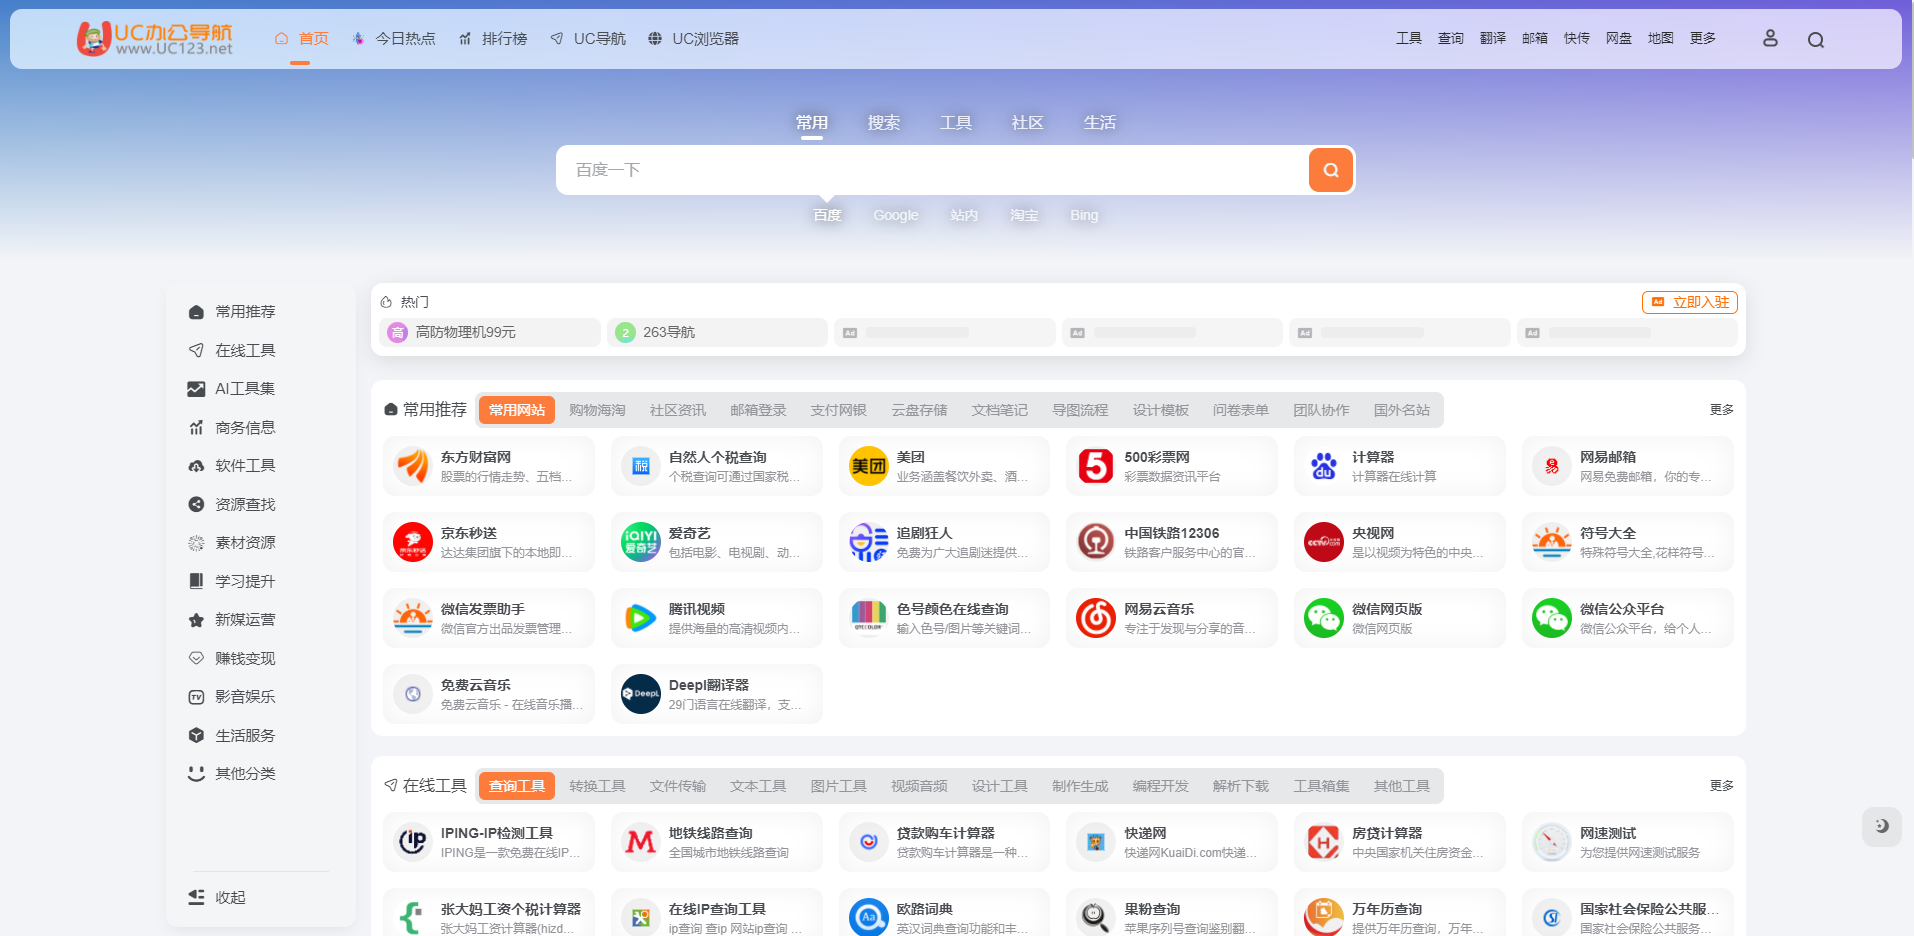
Task: Click the 立即入驻 button
Action: (x=1689, y=302)
